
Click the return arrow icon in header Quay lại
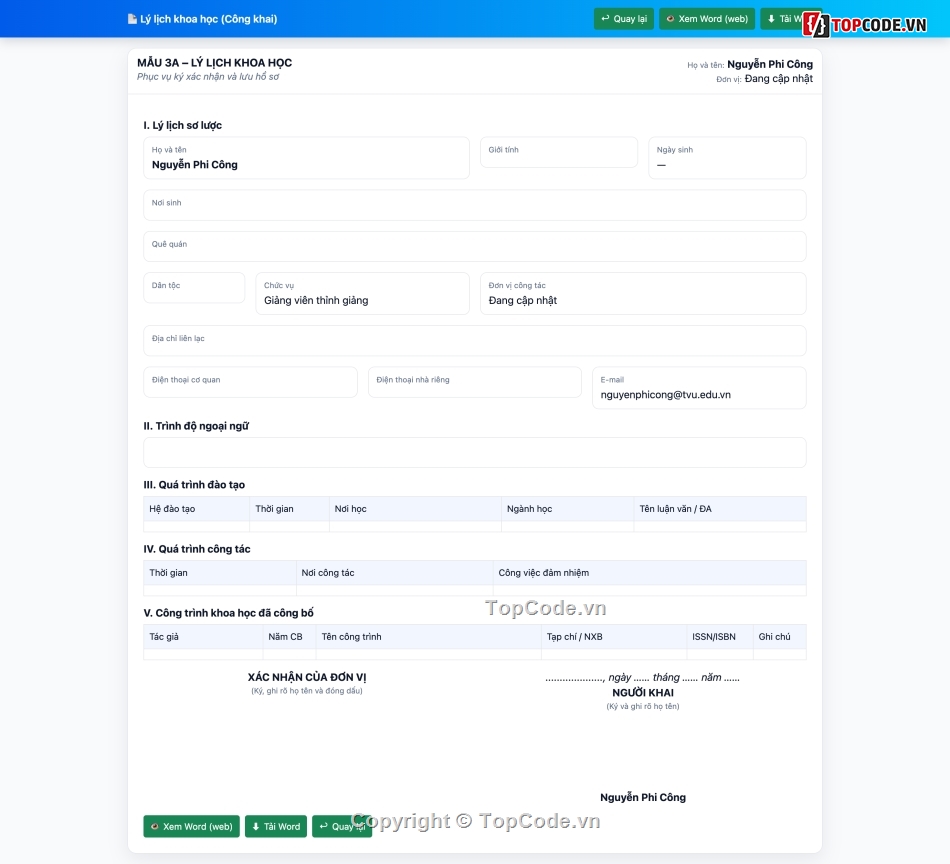[605, 19]
